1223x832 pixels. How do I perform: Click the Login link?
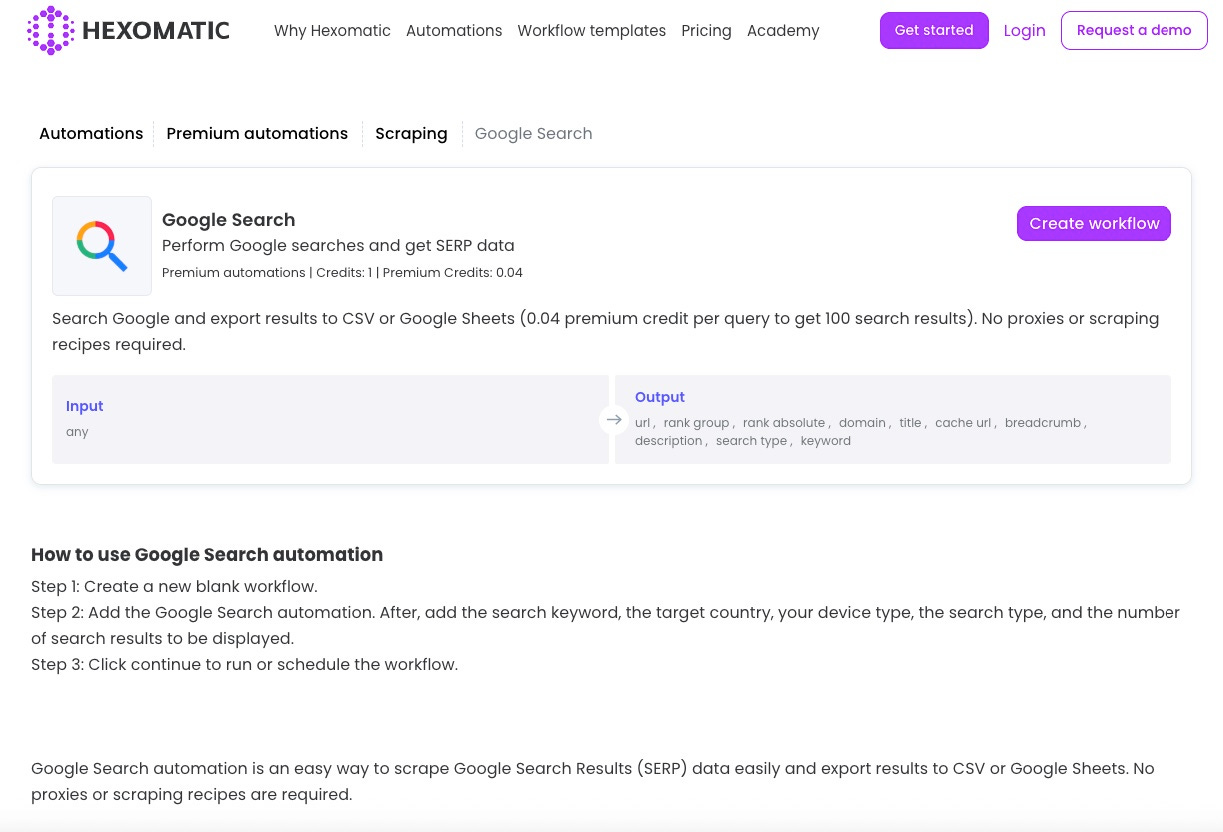[x=1024, y=31]
